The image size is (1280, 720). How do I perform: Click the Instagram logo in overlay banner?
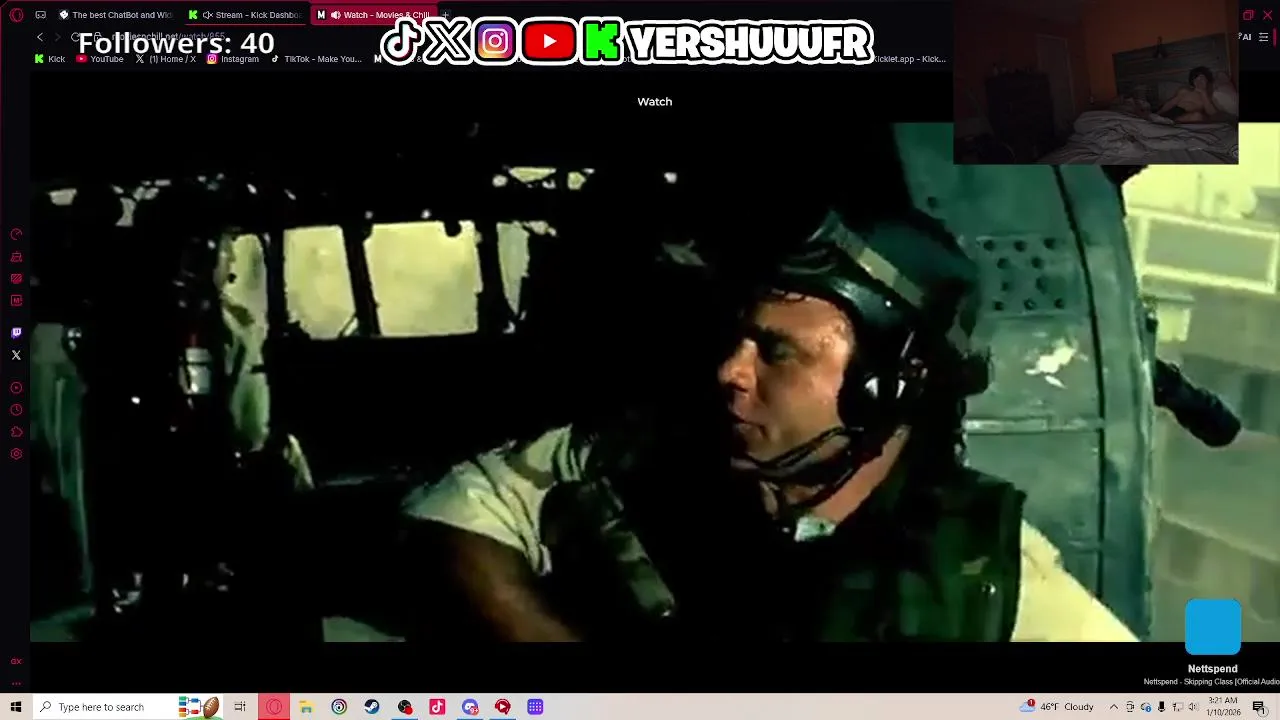pos(495,42)
